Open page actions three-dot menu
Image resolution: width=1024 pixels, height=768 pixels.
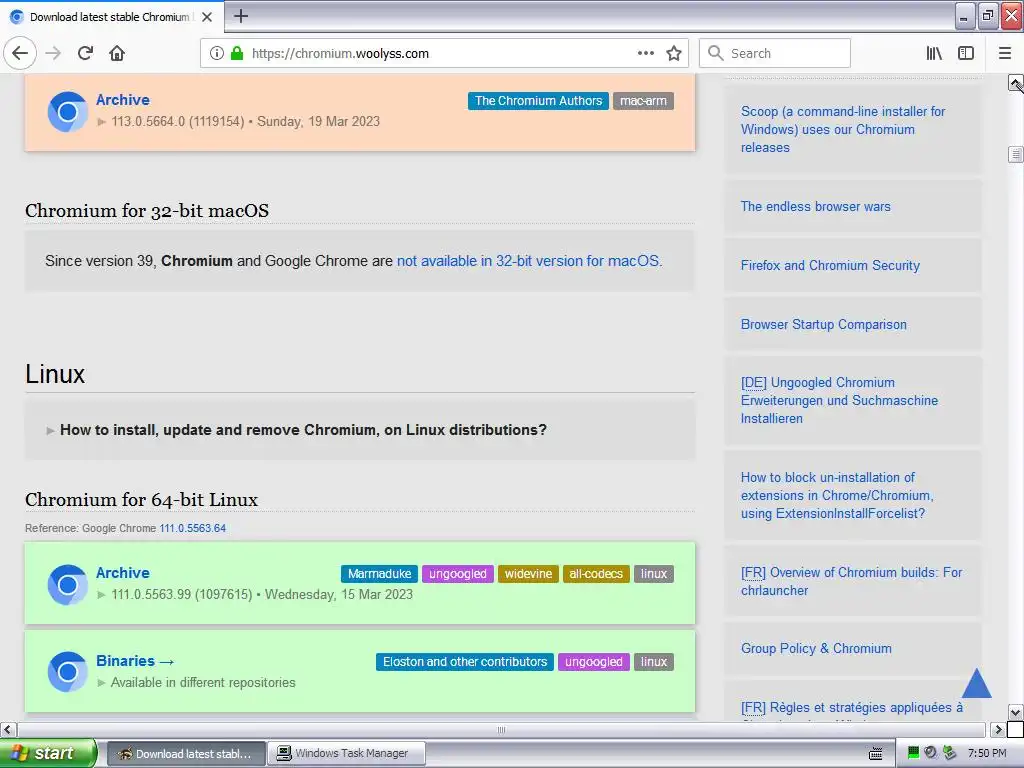[x=645, y=53]
